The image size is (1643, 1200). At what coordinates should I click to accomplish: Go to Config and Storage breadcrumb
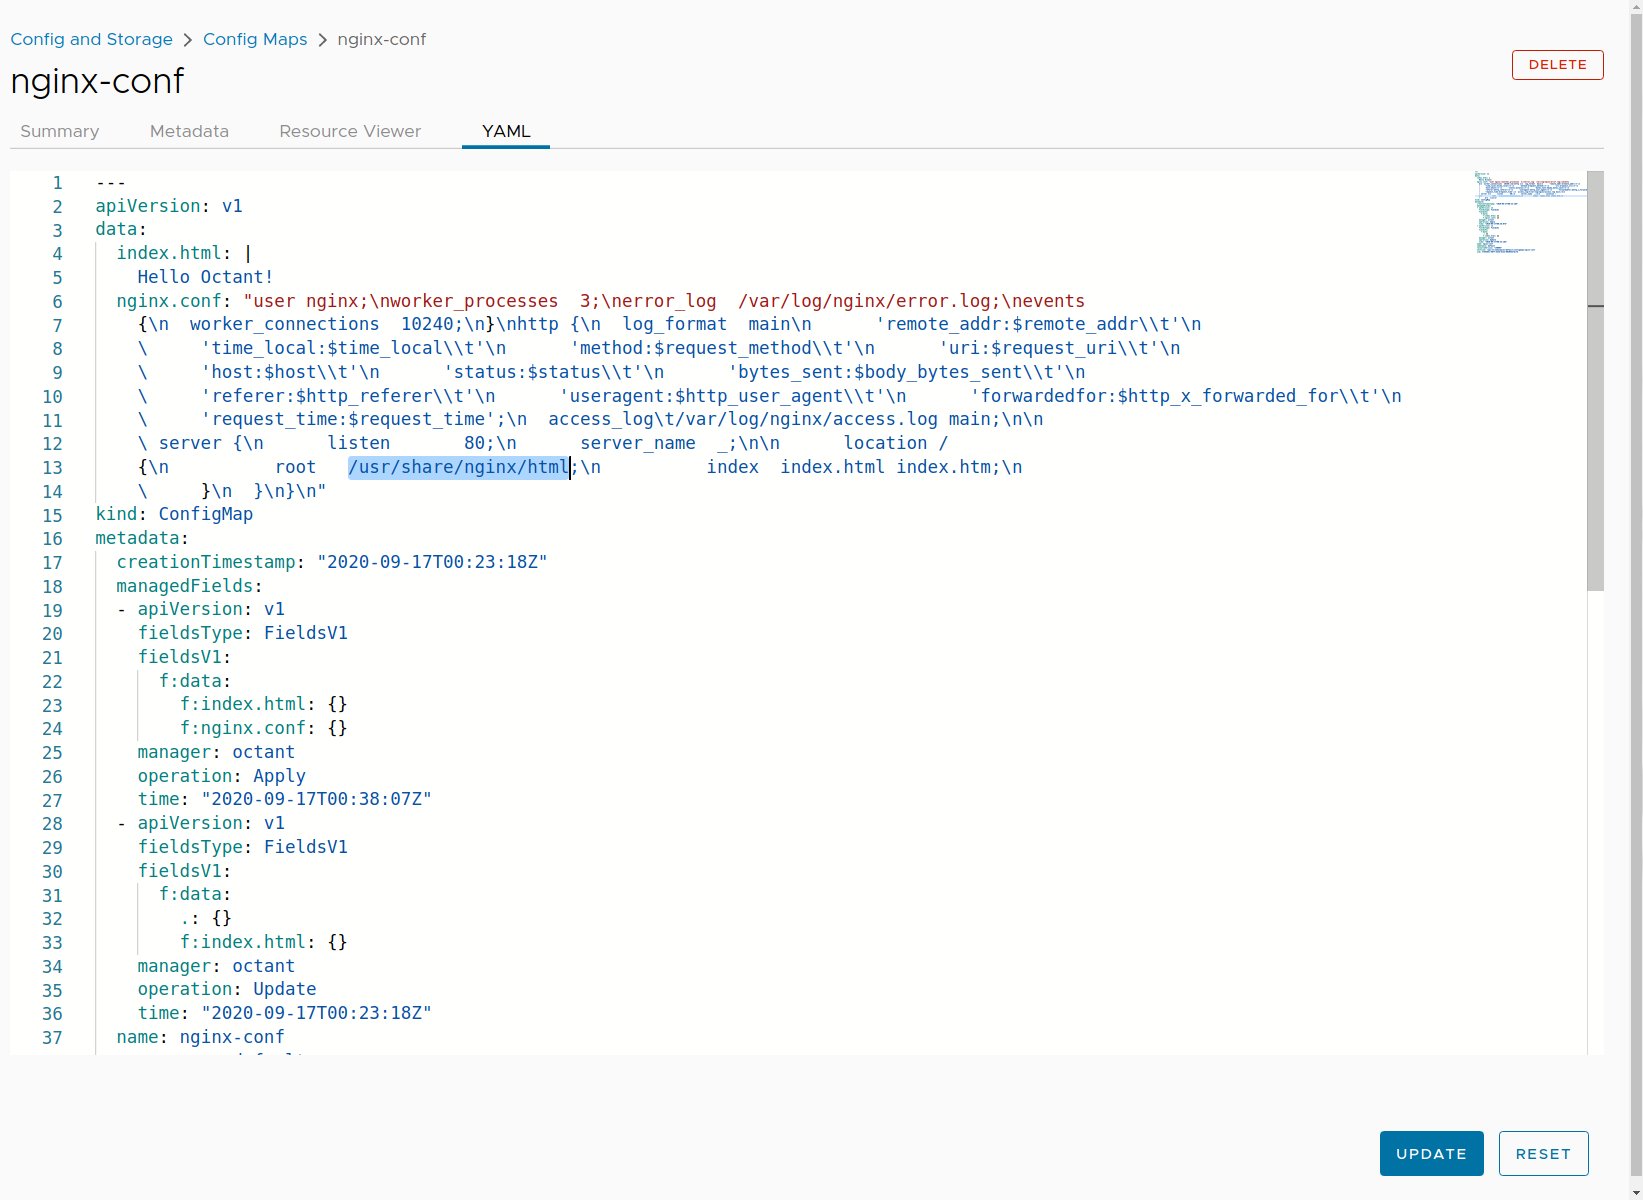(91, 39)
